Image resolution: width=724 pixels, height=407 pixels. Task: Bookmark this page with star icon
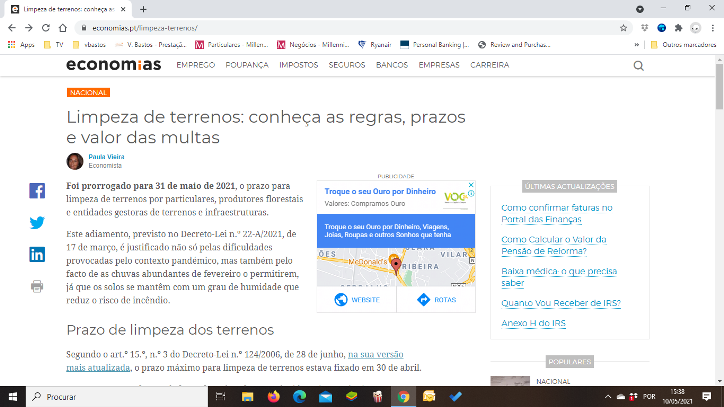point(623,28)
